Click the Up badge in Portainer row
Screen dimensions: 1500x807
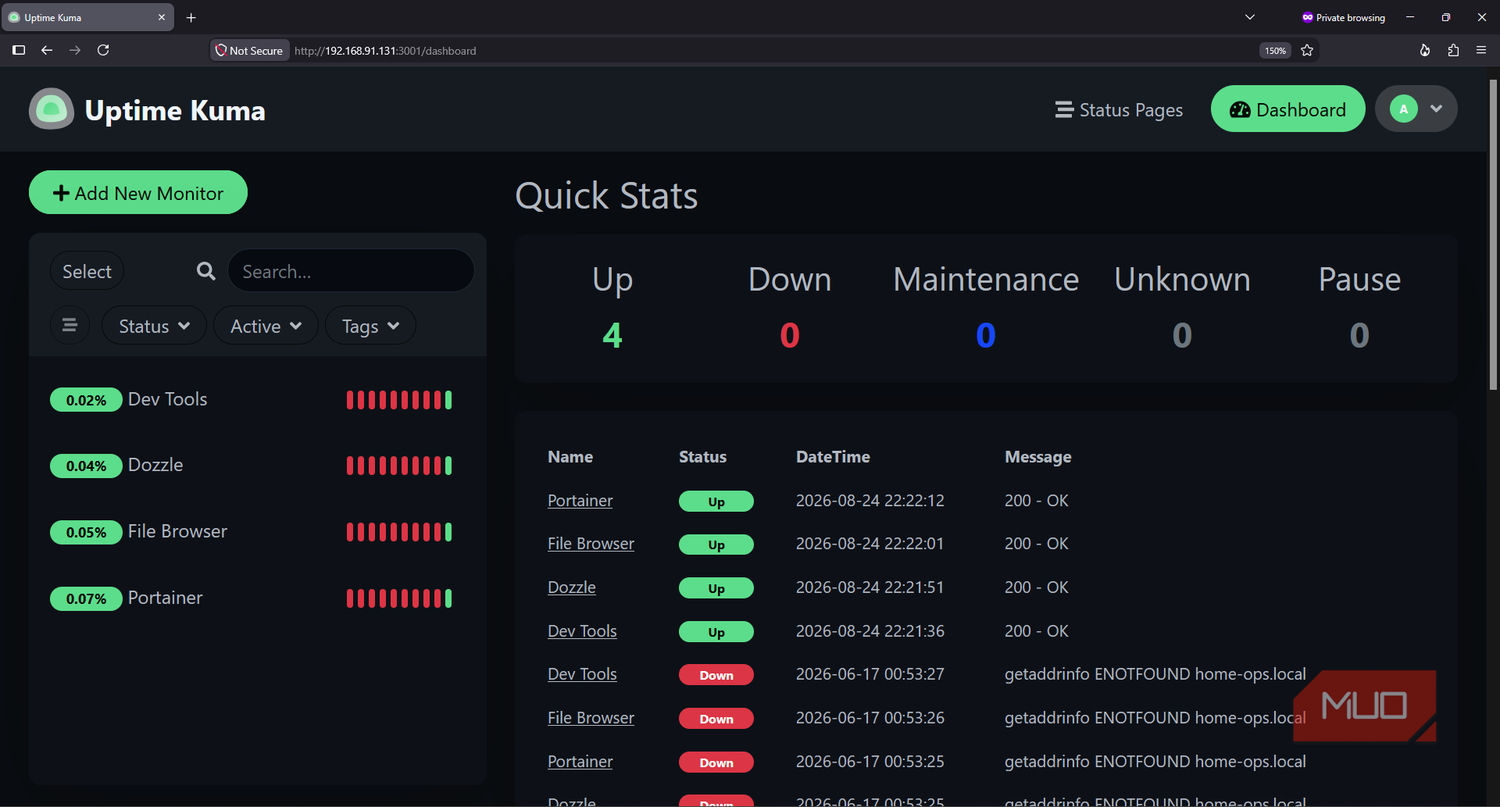click(x=716, y=502)
